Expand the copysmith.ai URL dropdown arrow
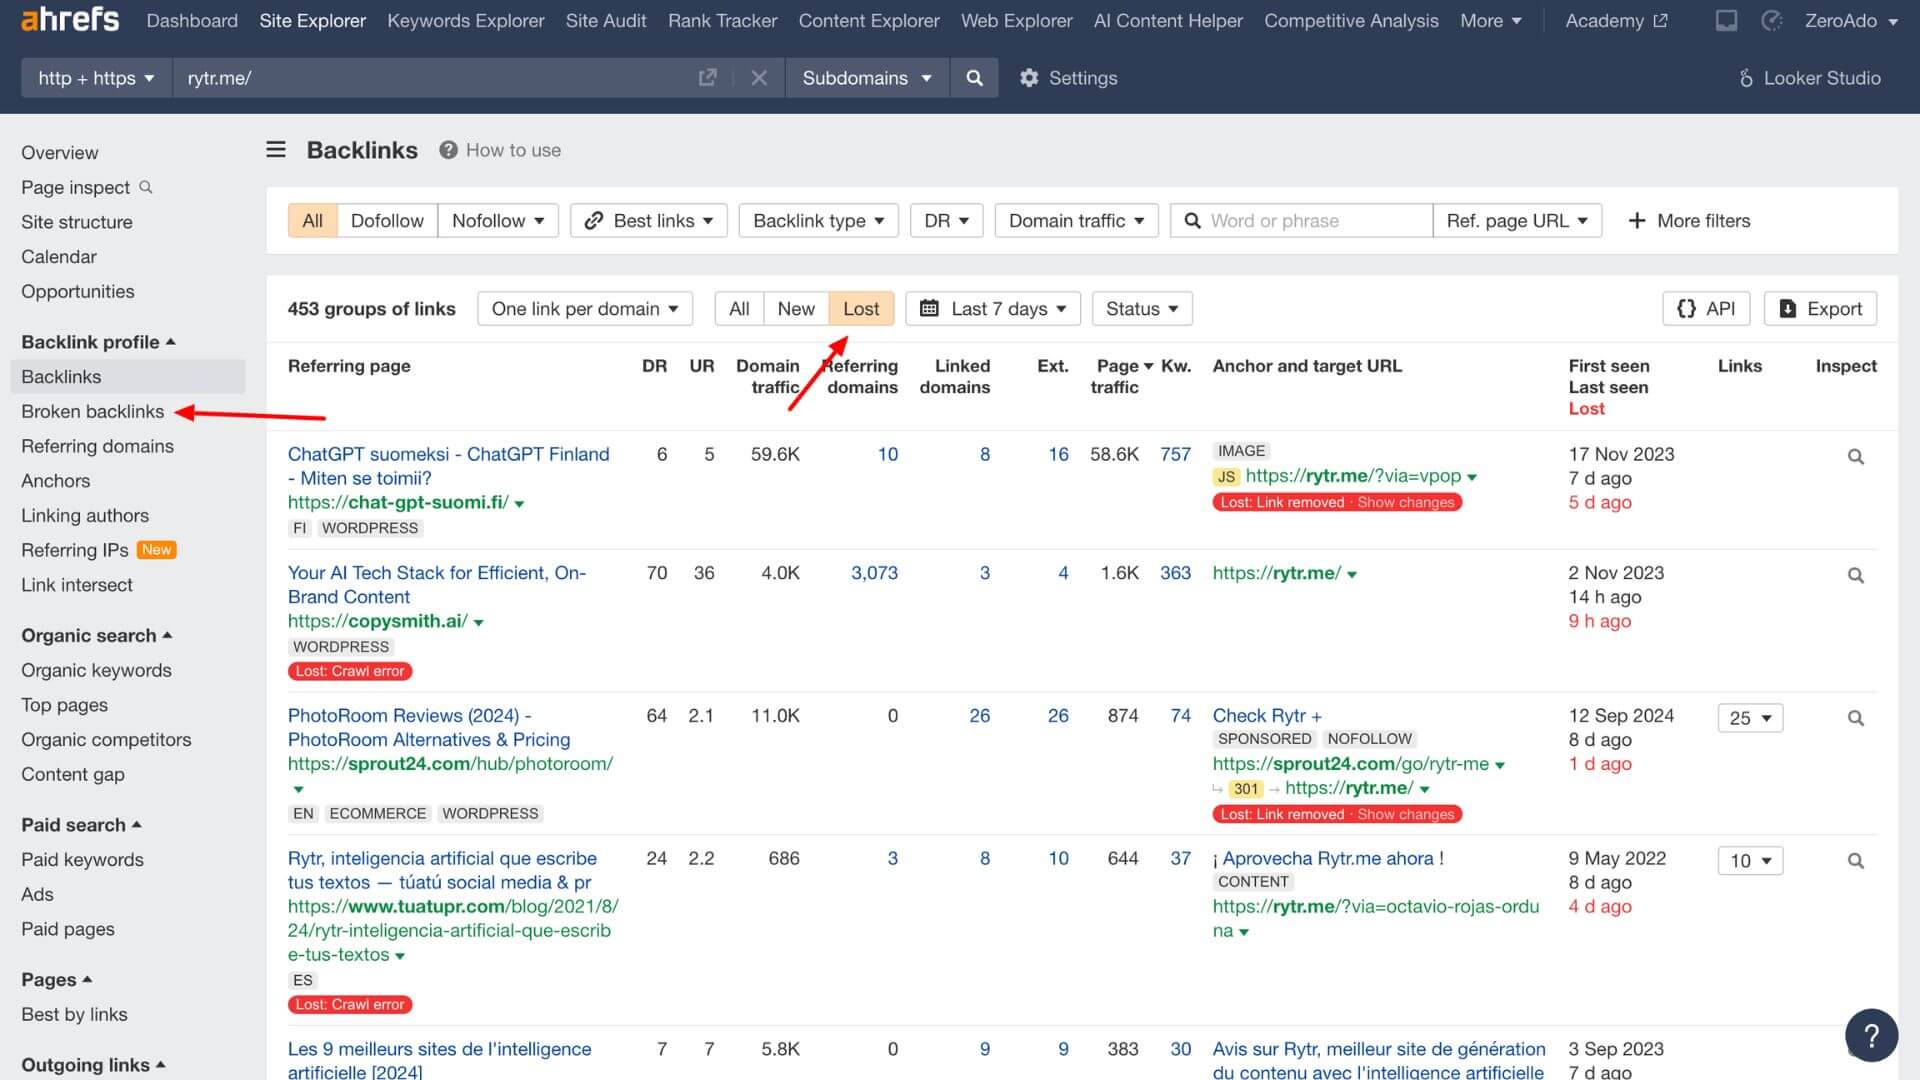 pyautogui.click(x=479, y=623)
